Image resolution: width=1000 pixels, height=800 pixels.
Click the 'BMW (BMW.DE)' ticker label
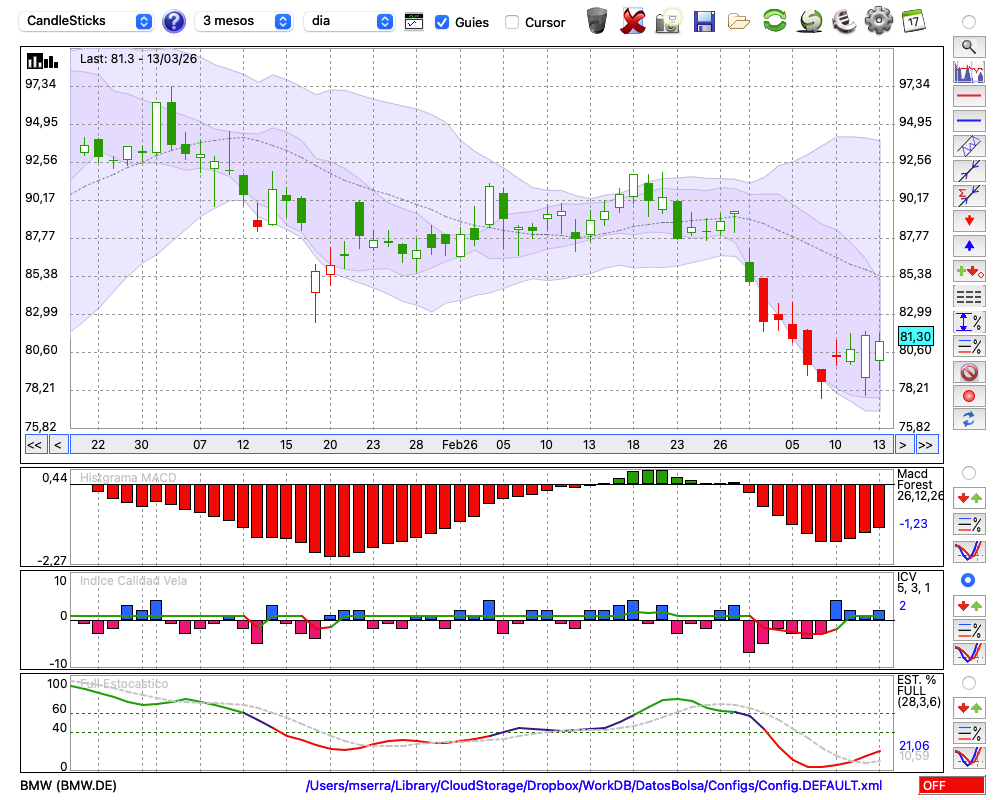click(68, 785)
